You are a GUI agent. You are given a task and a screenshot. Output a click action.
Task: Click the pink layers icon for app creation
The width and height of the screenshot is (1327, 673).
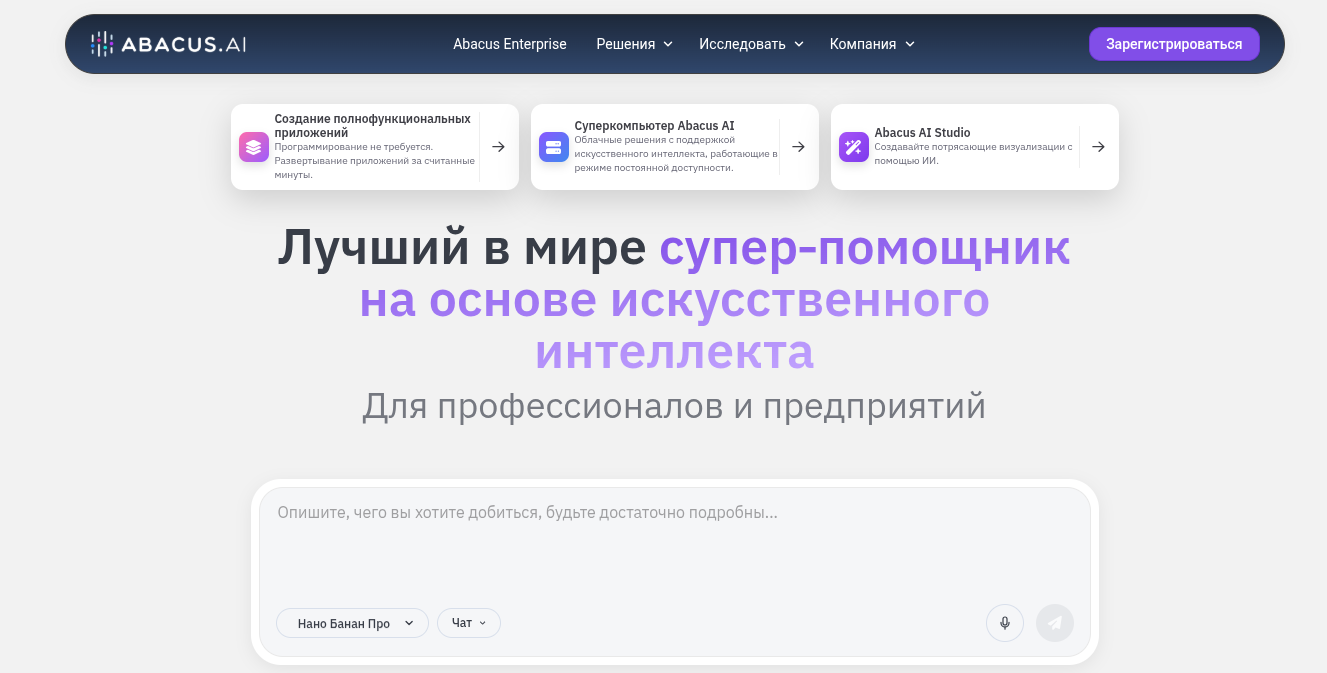tap(254, 147)
